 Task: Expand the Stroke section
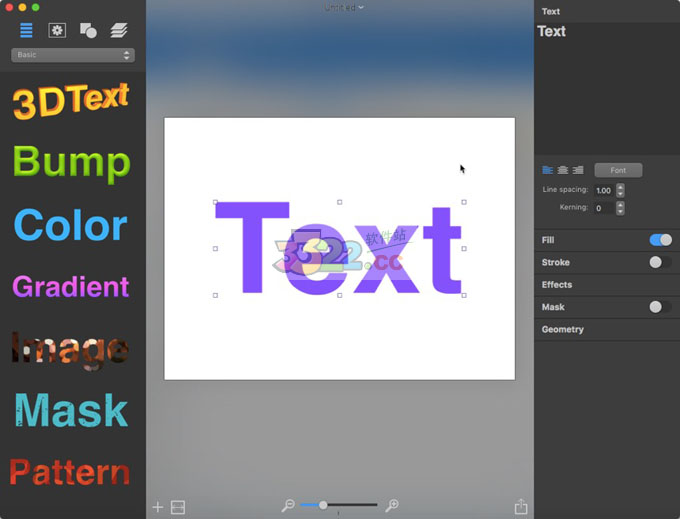[x=556, y=262]
